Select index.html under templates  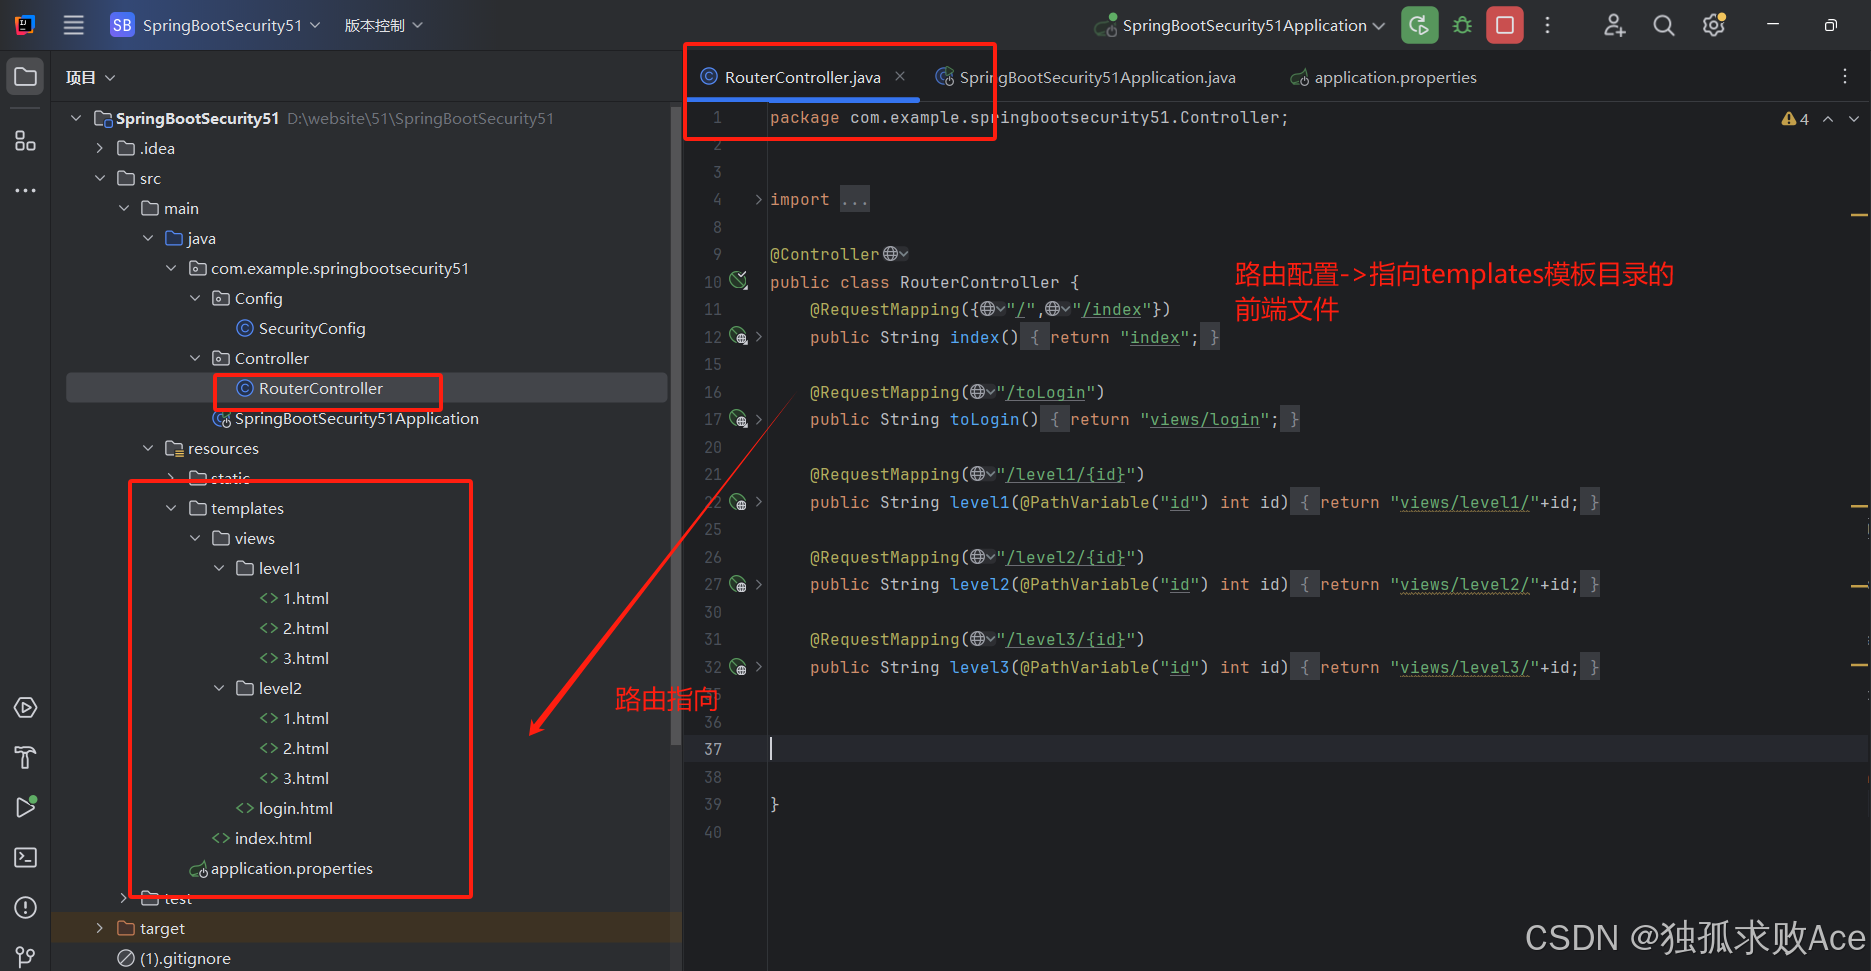click(262, 838)
